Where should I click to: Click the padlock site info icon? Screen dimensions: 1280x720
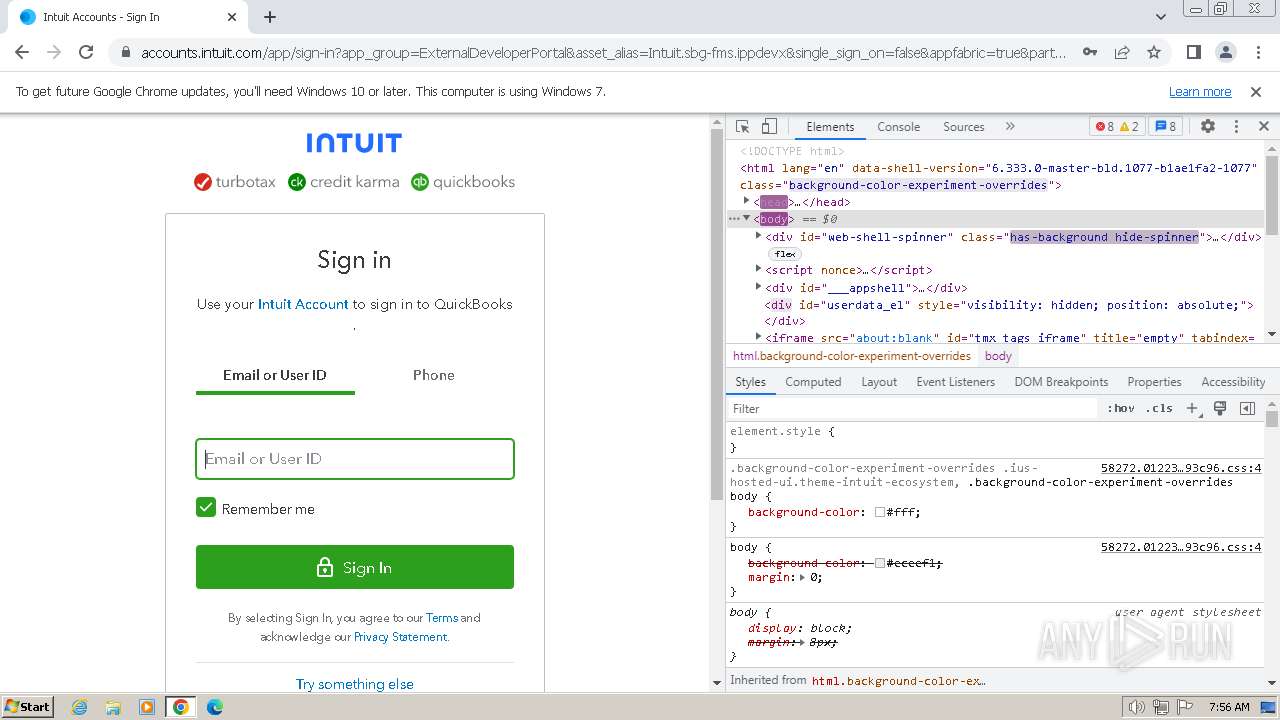pos(124,52)
